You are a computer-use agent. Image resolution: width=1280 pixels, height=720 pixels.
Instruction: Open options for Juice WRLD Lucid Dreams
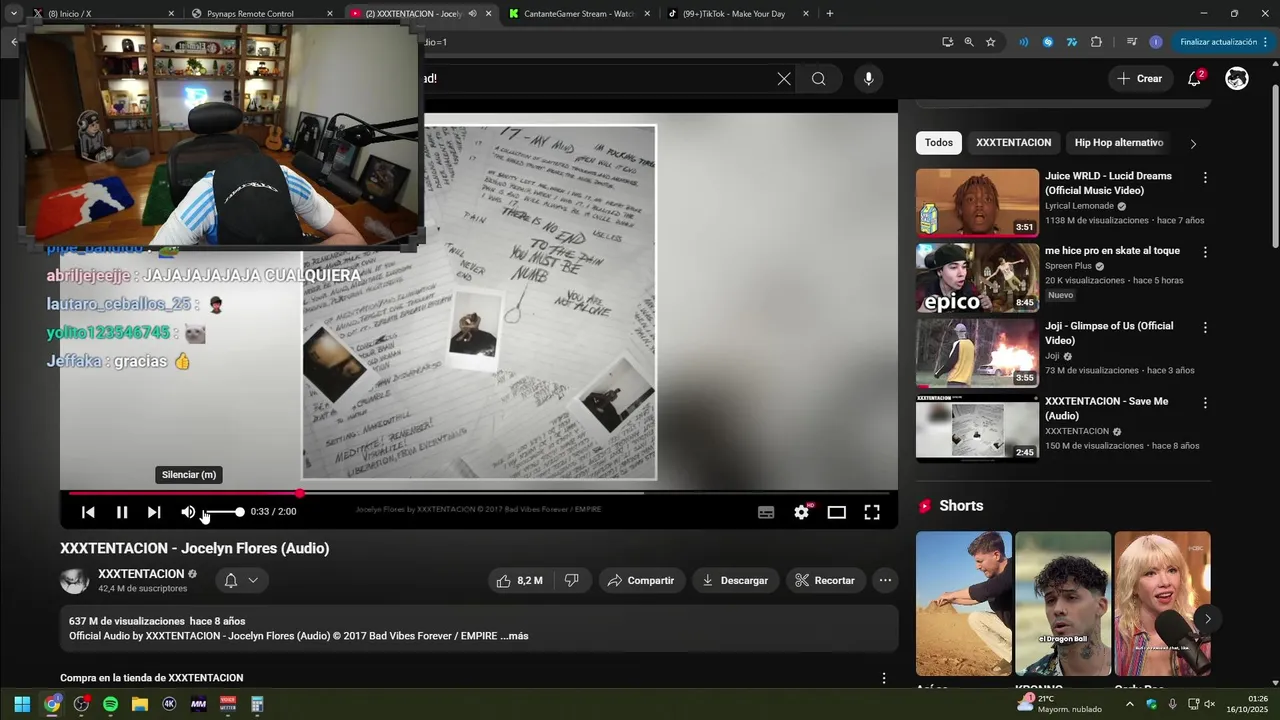pos(1205,177)
